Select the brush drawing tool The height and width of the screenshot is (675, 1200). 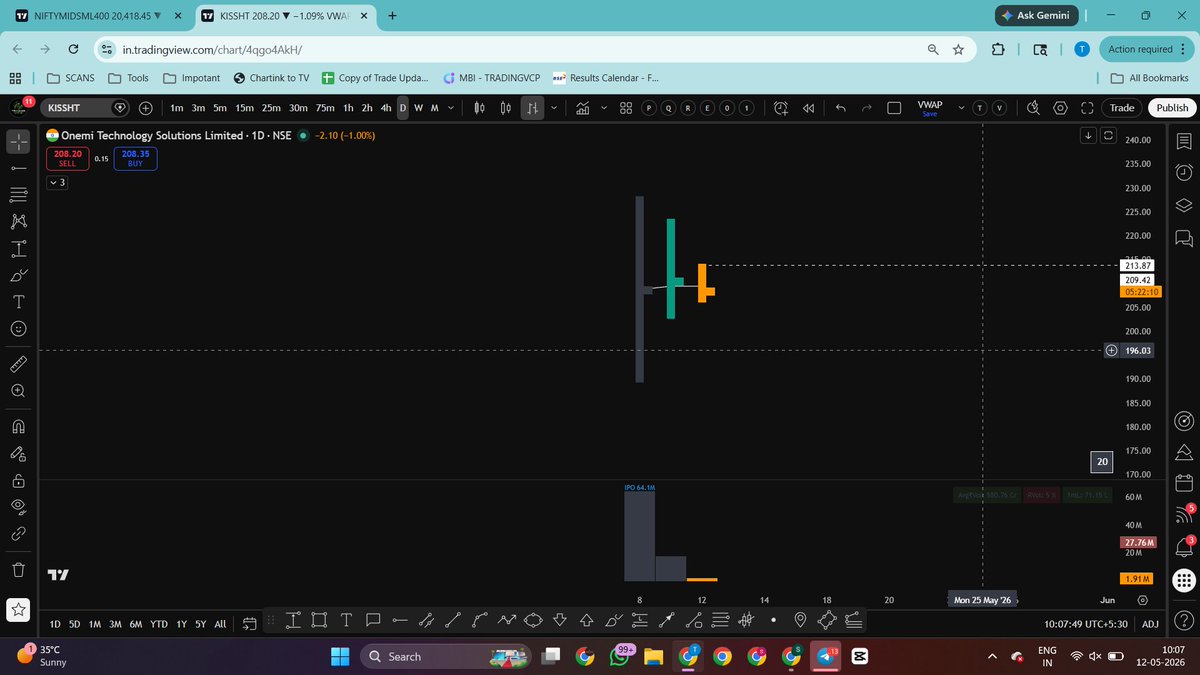click(x=18, y=274)
